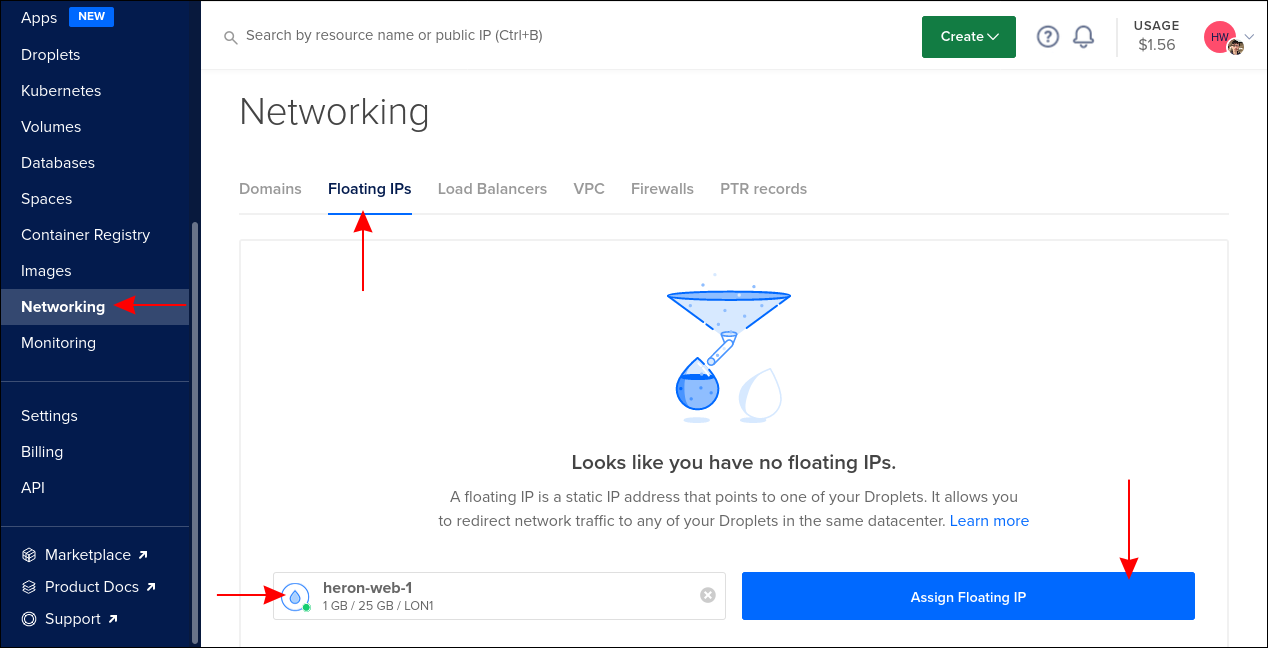The image size is (1268, 648).
Task: Click the Assign Floating IP button
Action: click(967, 595)
